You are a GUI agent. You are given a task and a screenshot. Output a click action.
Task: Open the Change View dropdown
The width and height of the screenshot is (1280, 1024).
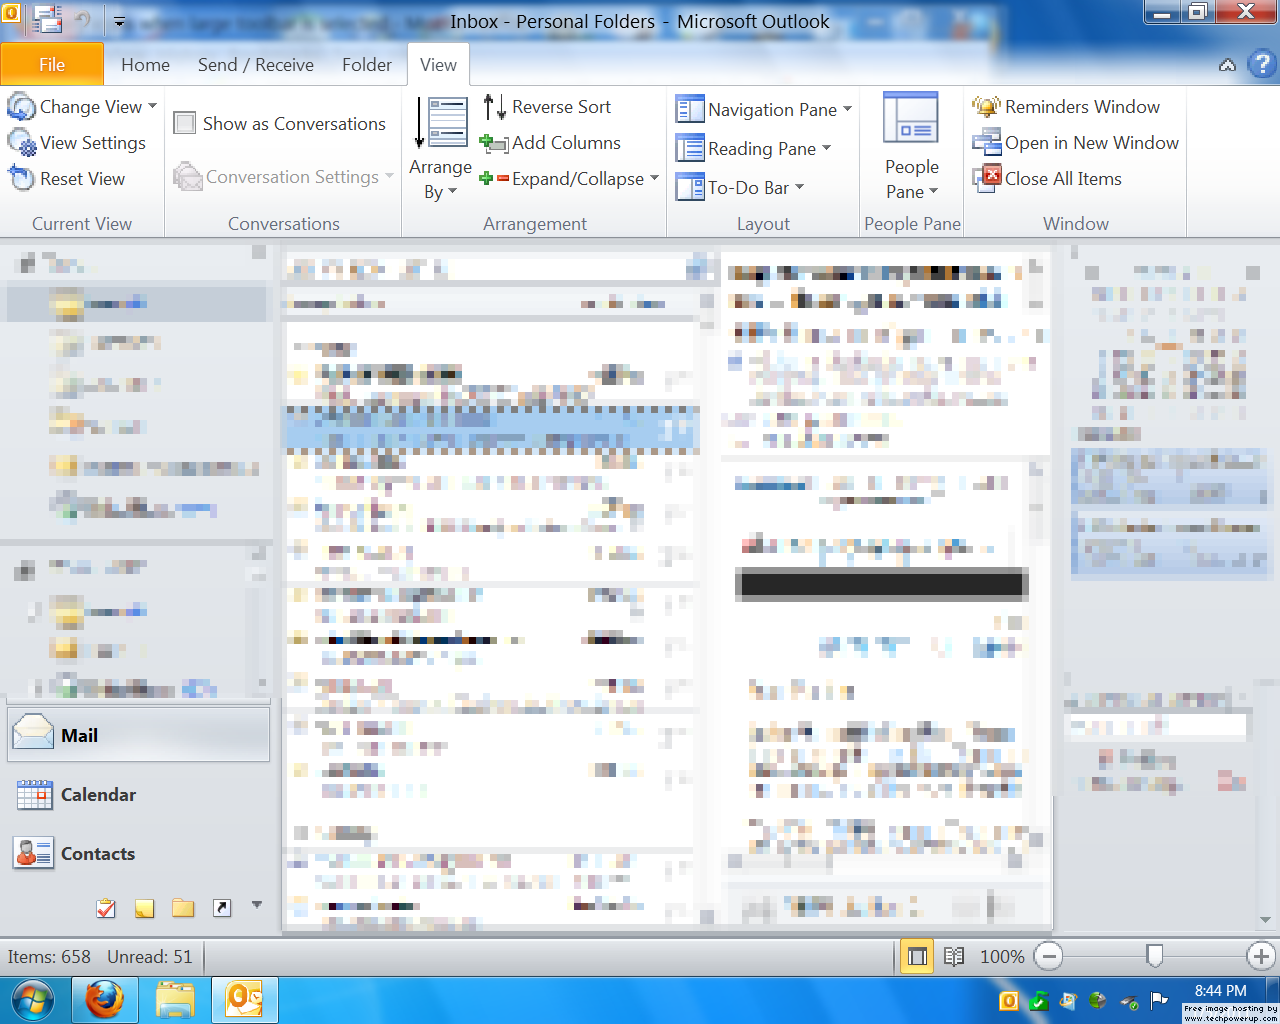click(83, 107)
